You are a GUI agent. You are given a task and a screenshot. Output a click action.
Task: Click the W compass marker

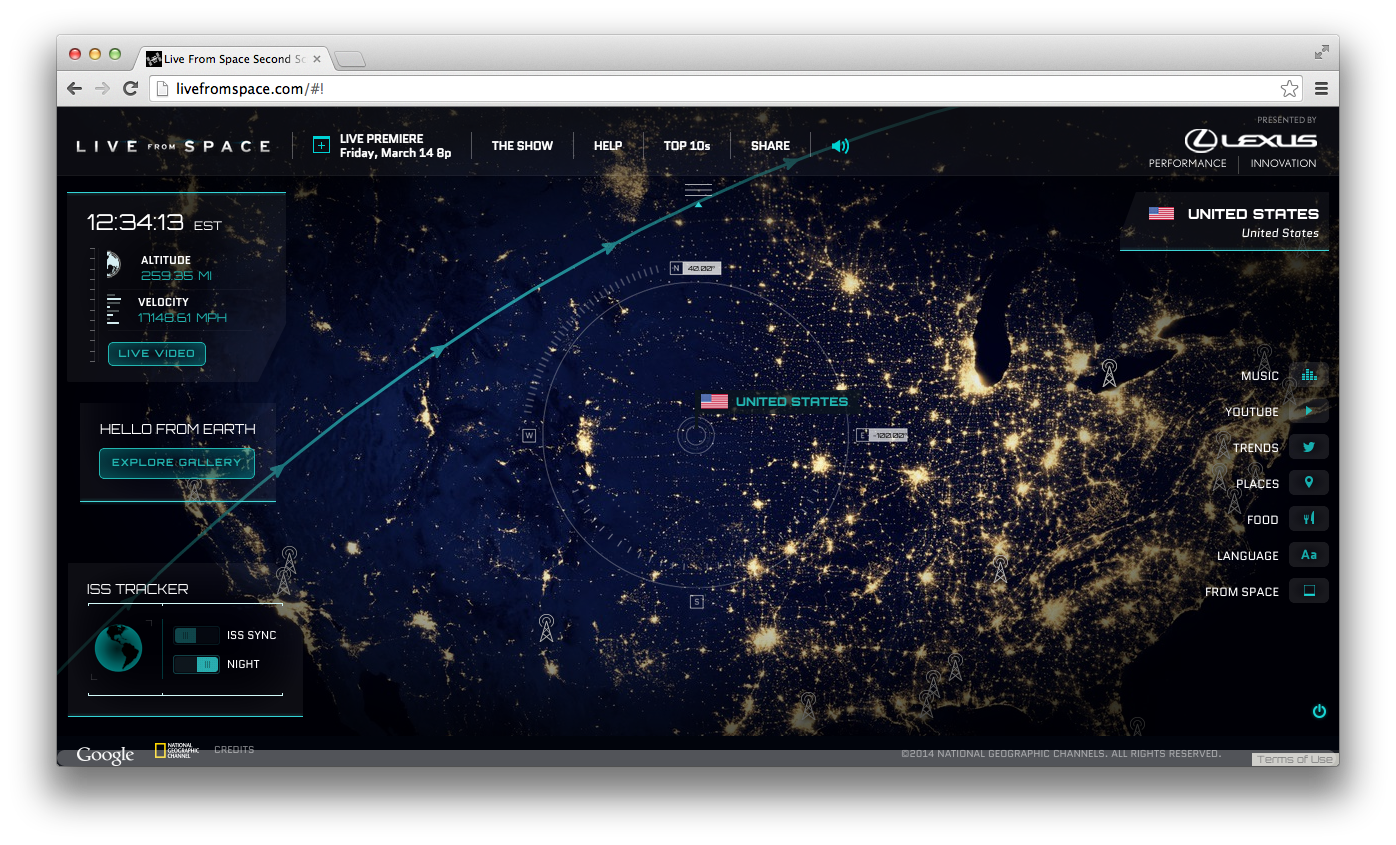pyautogui.click(x=529, y=435)
